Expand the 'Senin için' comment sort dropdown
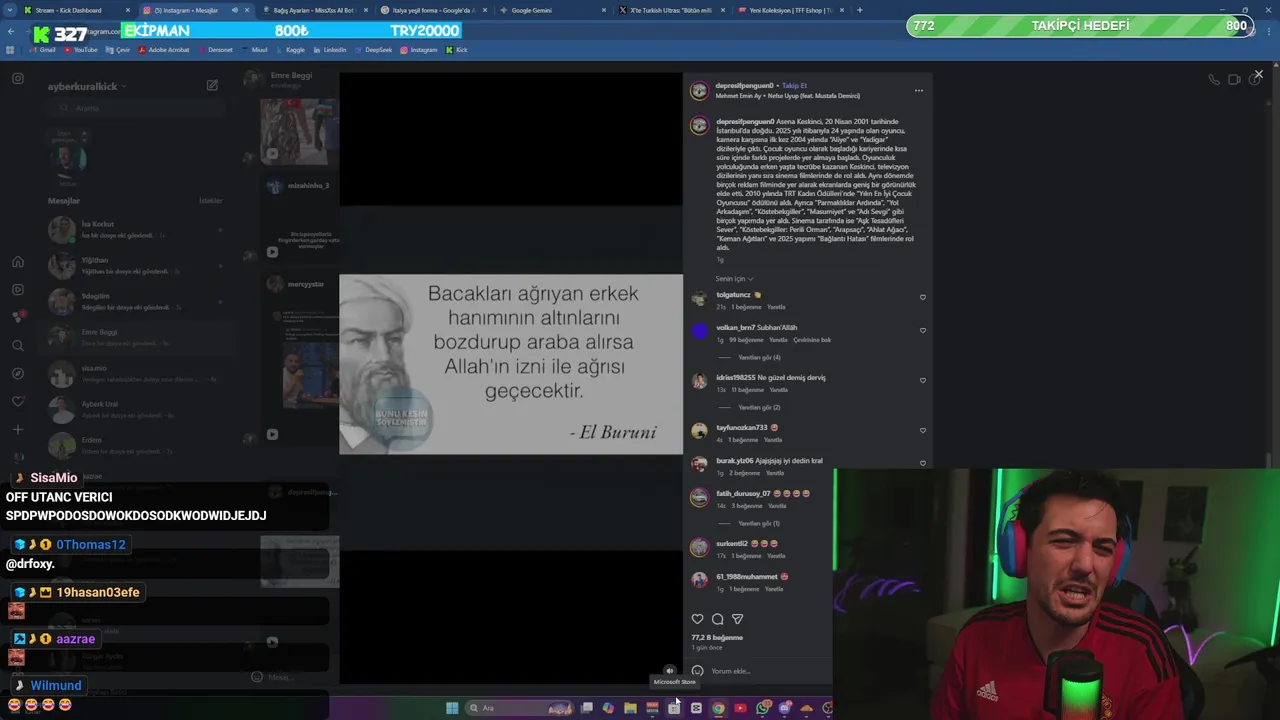The height and width of the screenshot is (720, 1280). pos(734,279)
